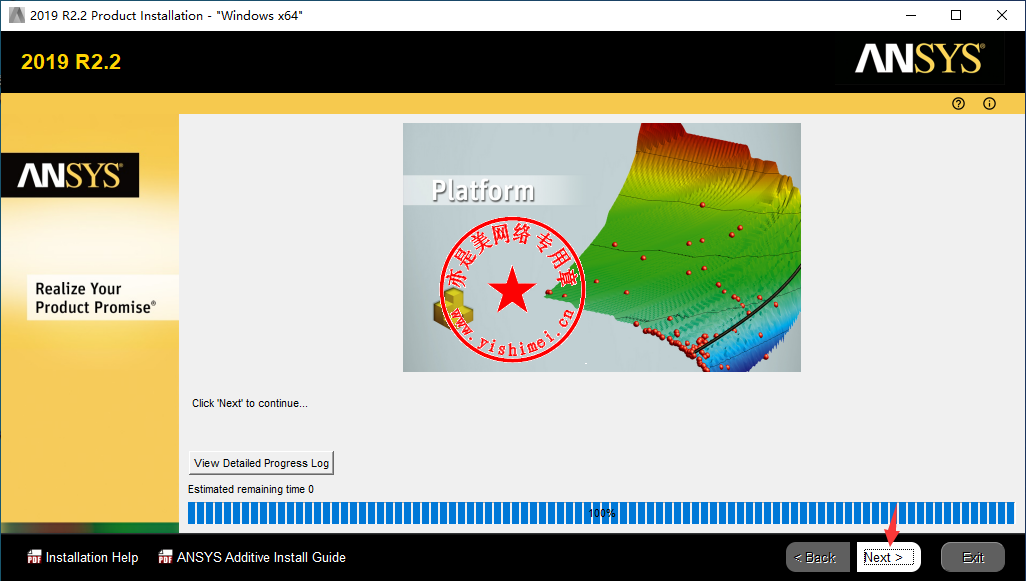Click the installer title bar app icon
The width and height of the screenshot is (1026, 581).
point(16,15)
